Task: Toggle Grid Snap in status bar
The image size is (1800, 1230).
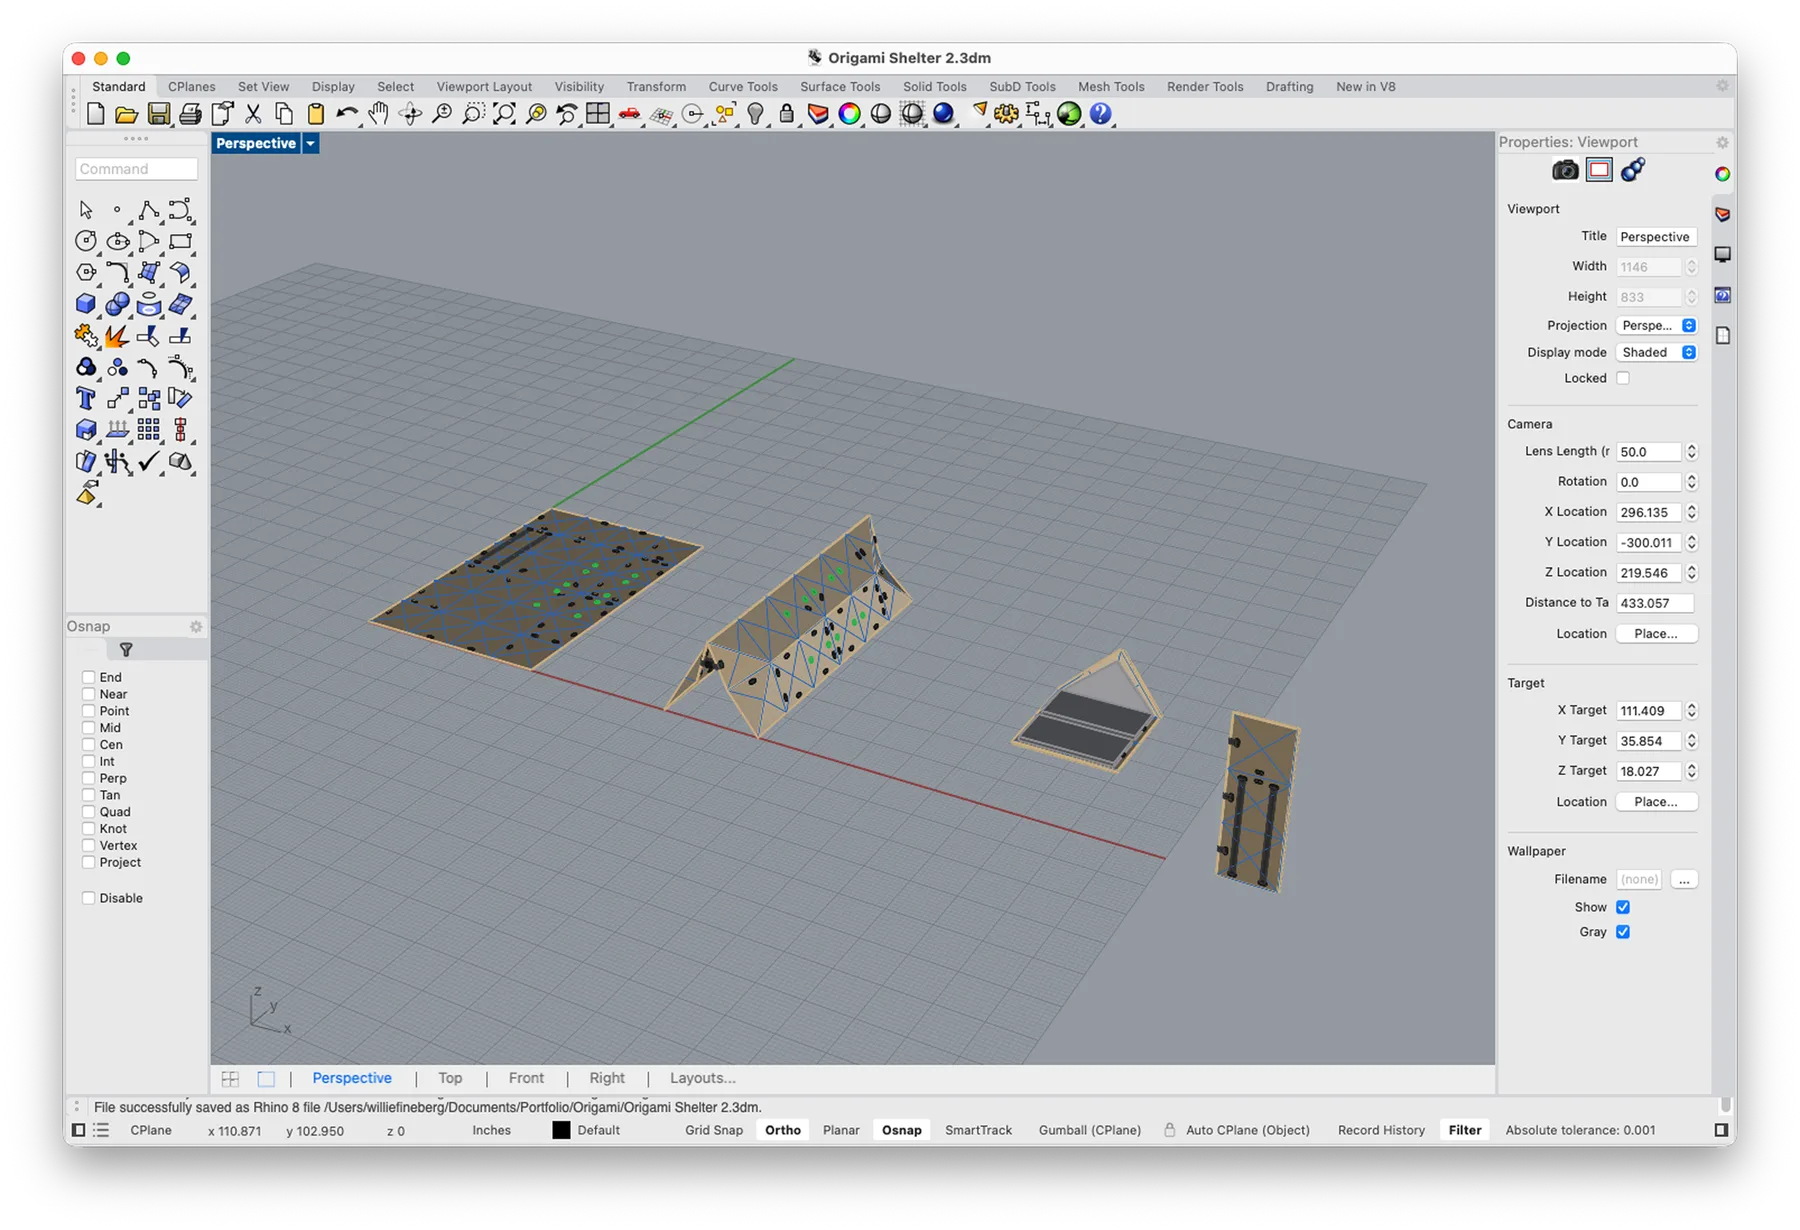Action: click(714, 1130)
